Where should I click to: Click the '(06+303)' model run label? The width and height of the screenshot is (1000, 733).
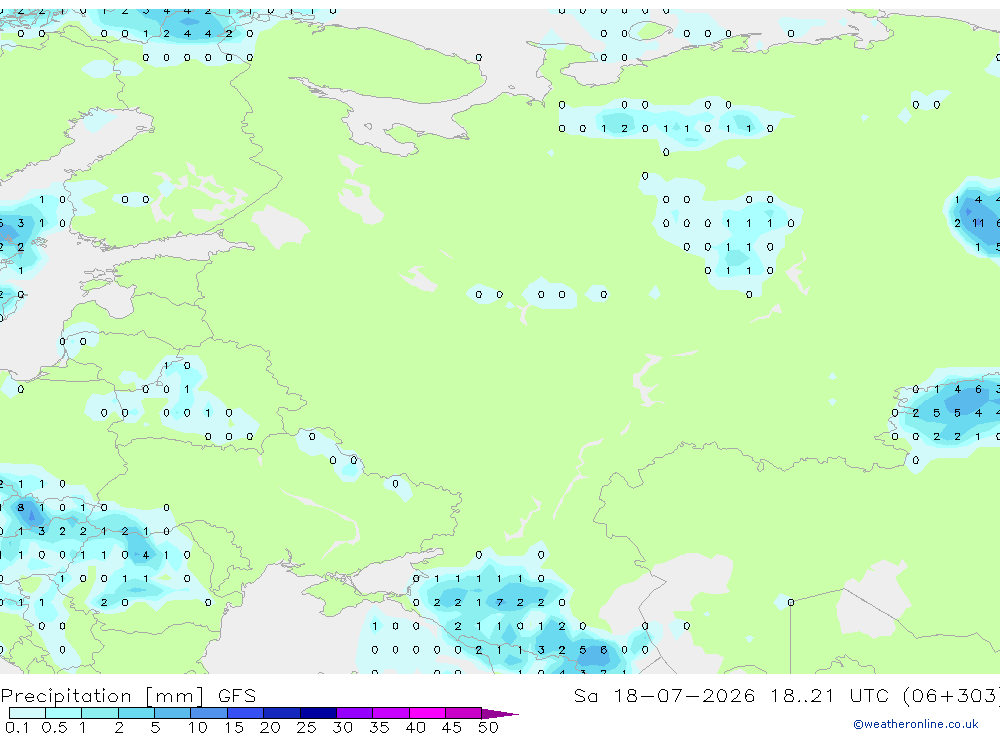(951, 695)
